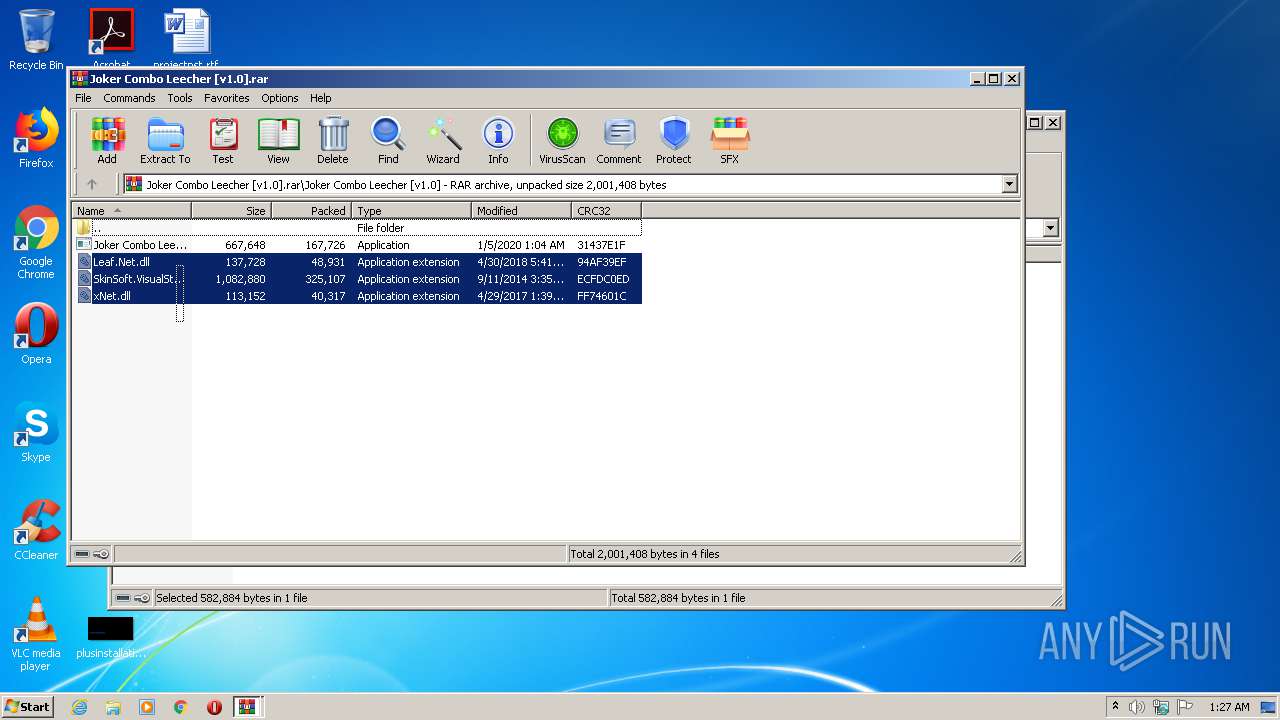The height and width of the screenshot is (720, 1280).
Task: Sort by Type column header
Action: (x=411, y=211)
